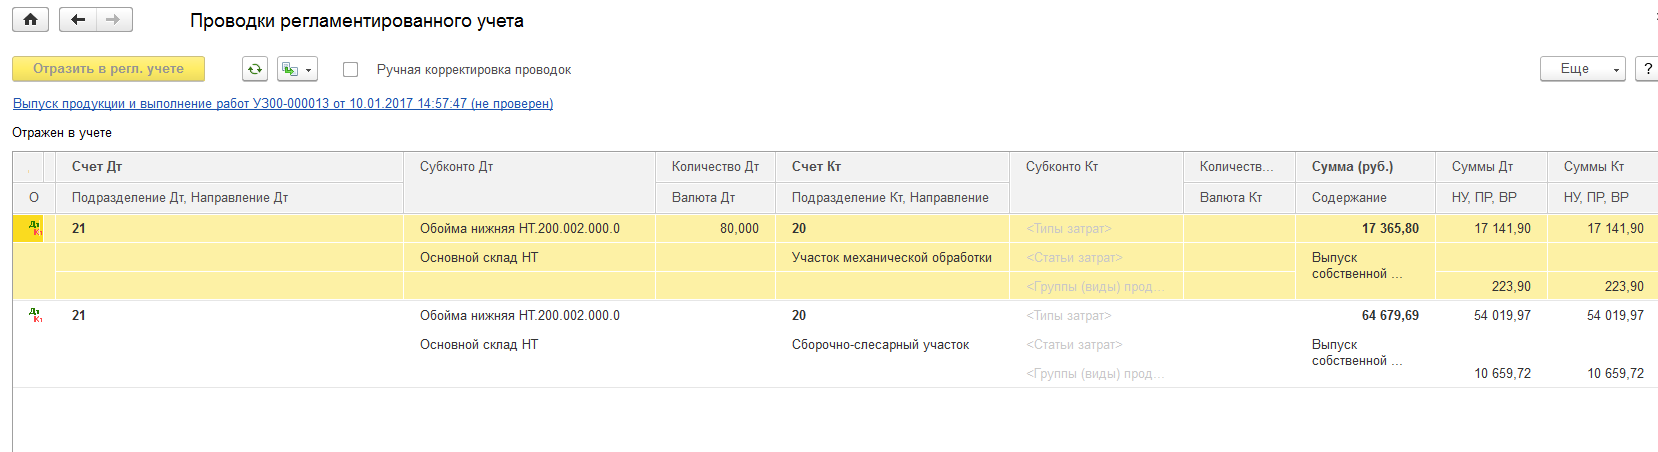This screenshot has height=452, width=1658.
Task: Open the Еще dropdown menu
Action: click(x=1582, y=69)
